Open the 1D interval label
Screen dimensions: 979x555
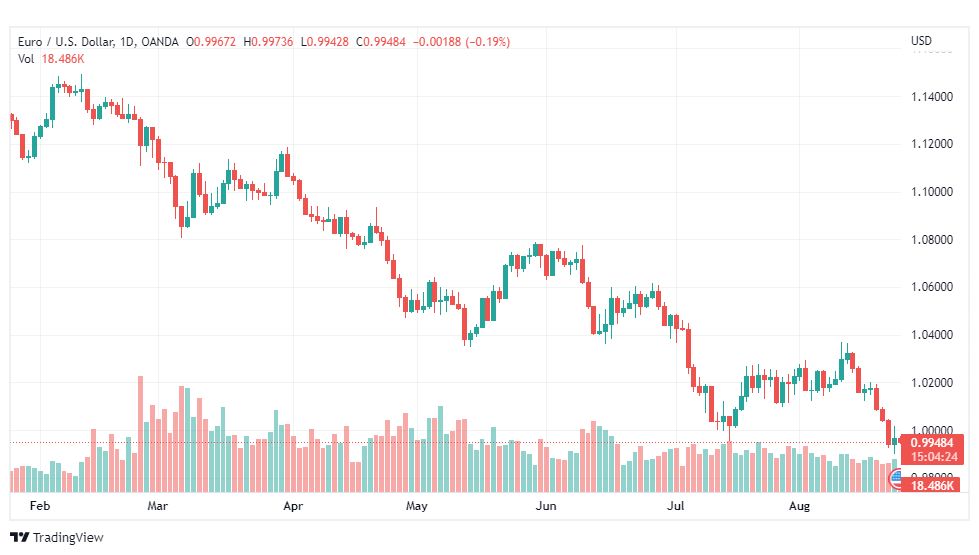click(127, 42)
